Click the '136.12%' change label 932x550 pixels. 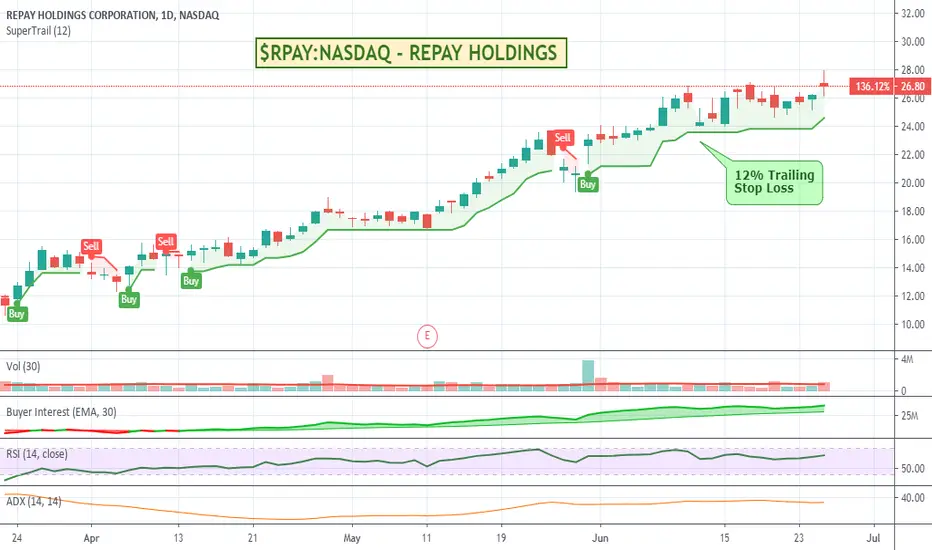873,86
